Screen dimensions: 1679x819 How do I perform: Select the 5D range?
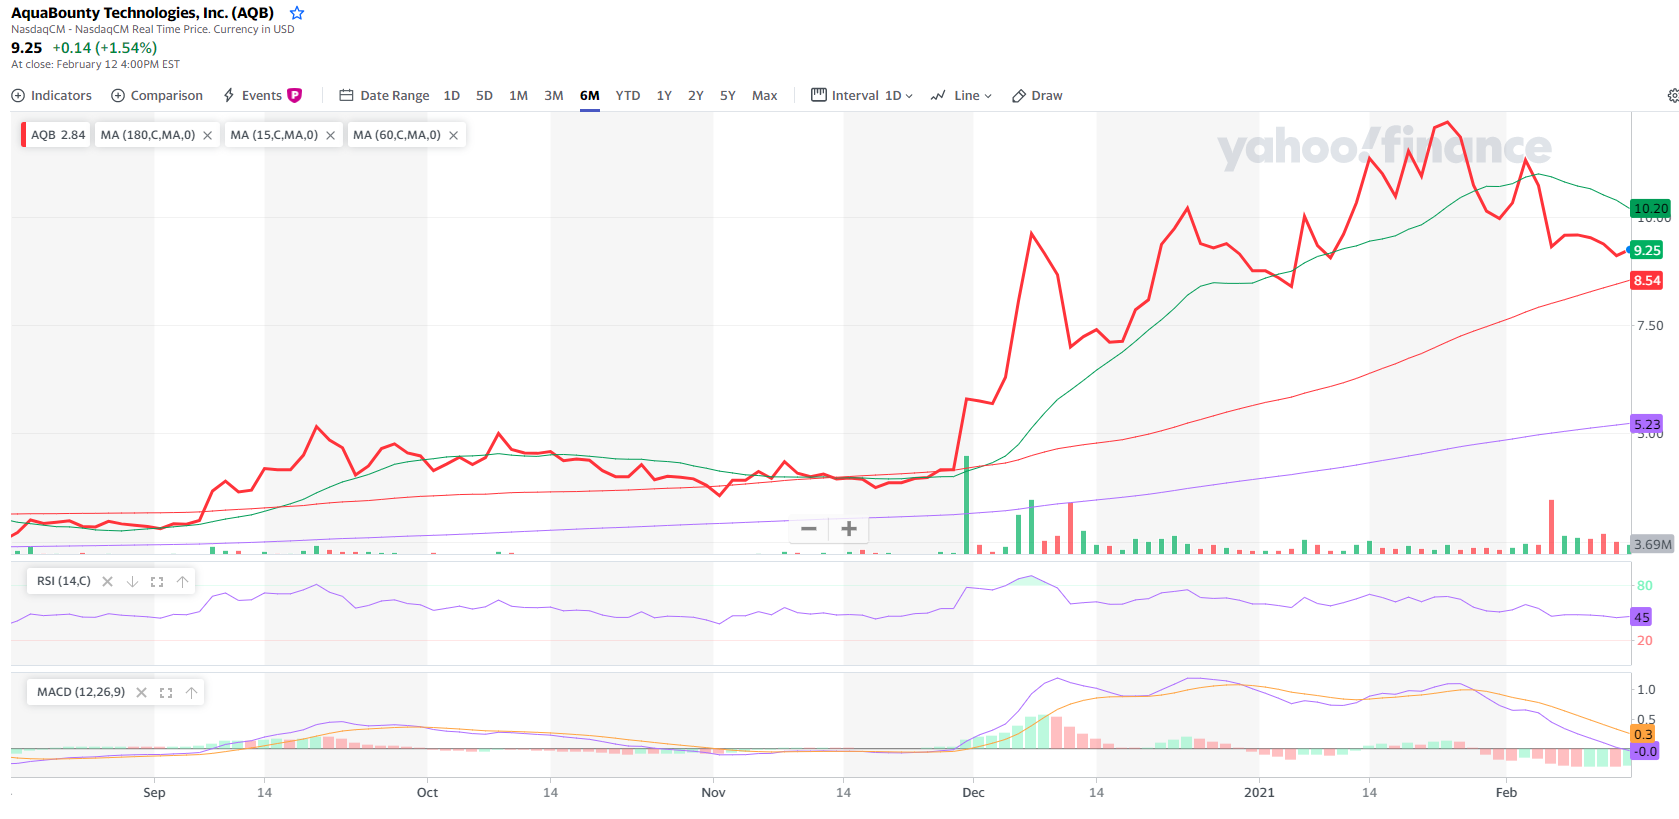[484, 95]
